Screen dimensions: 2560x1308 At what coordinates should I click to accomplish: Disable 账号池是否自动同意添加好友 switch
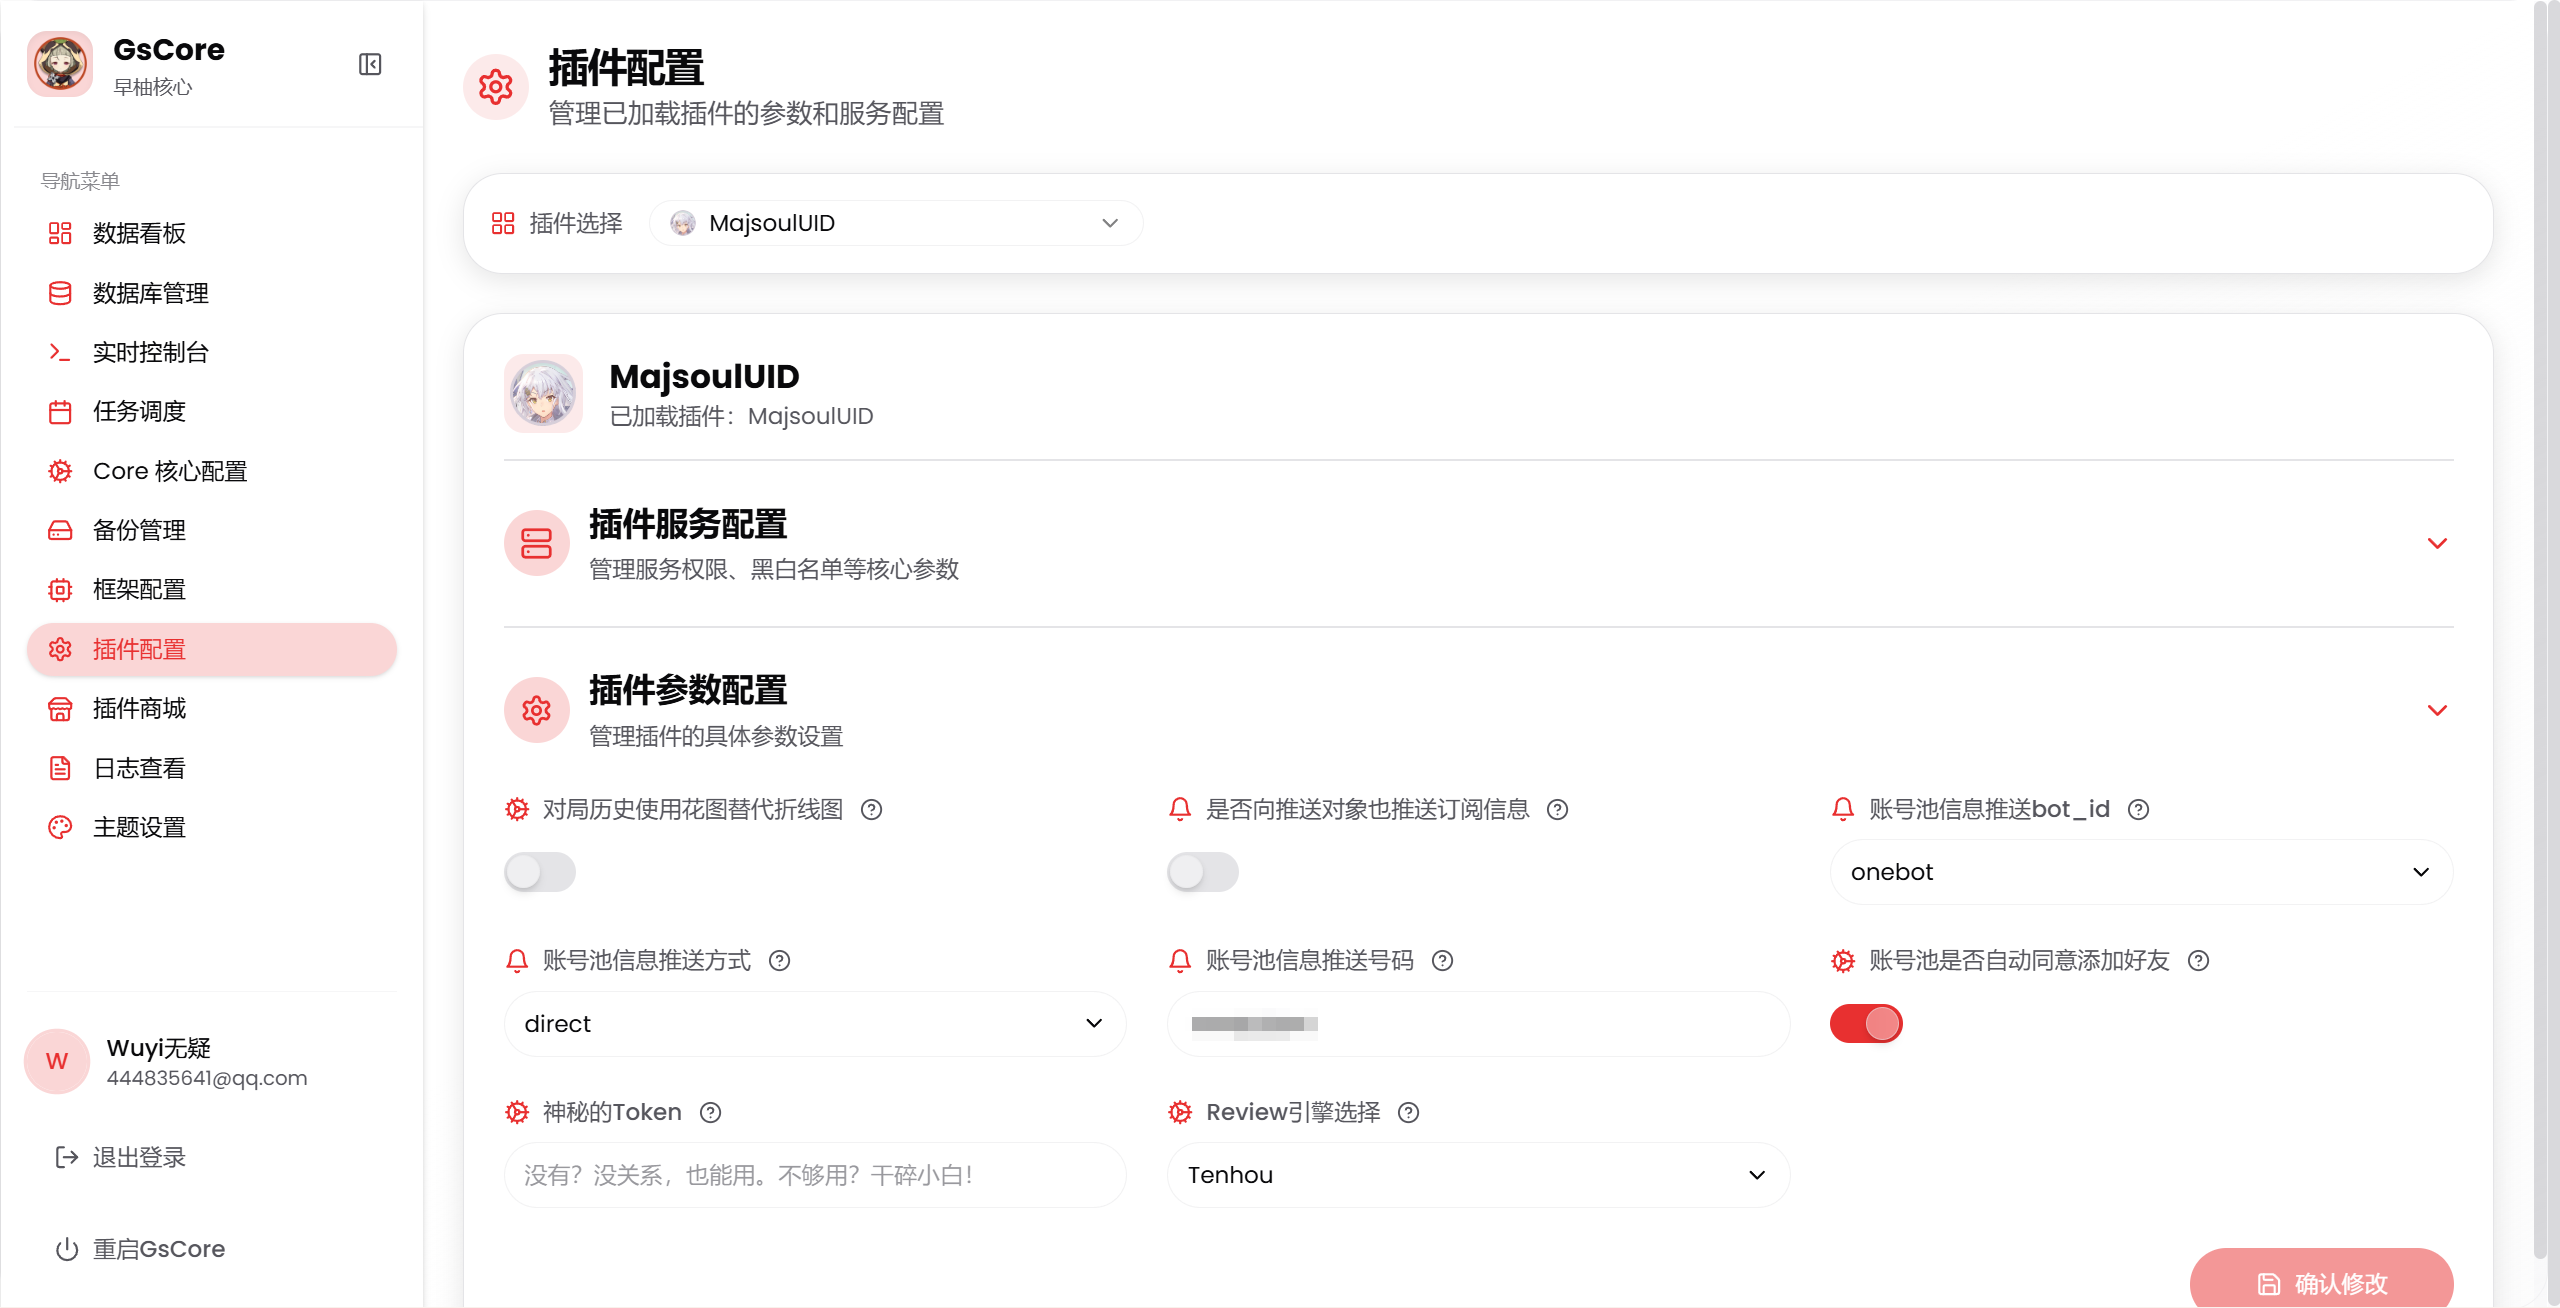pyautogui.click(x=1866, y=1023)
